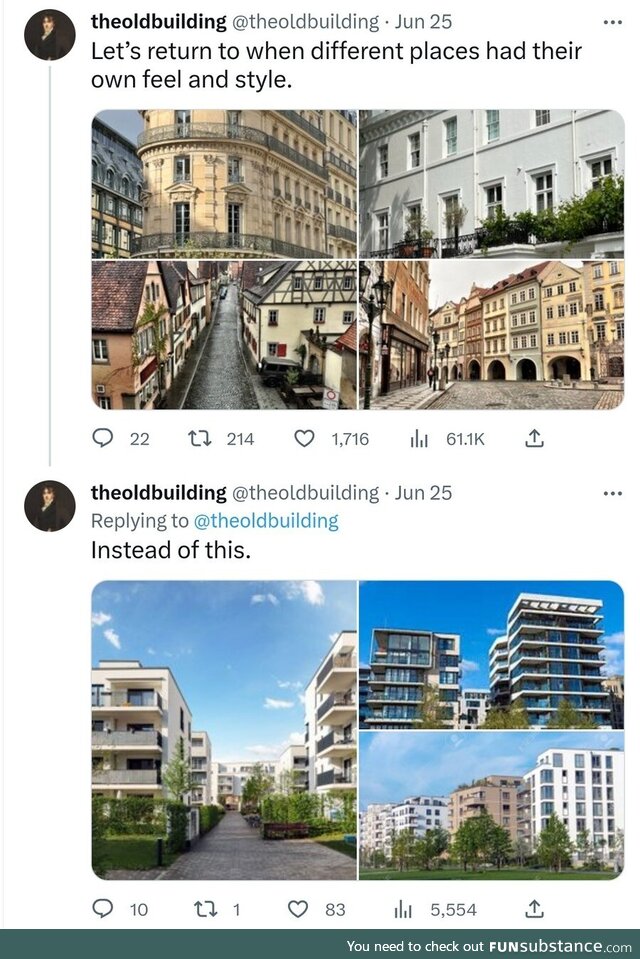This screenshot has width=640, height=959.
Task: Retweet the first tweet with 214 retweets
Action: [199, 438]
